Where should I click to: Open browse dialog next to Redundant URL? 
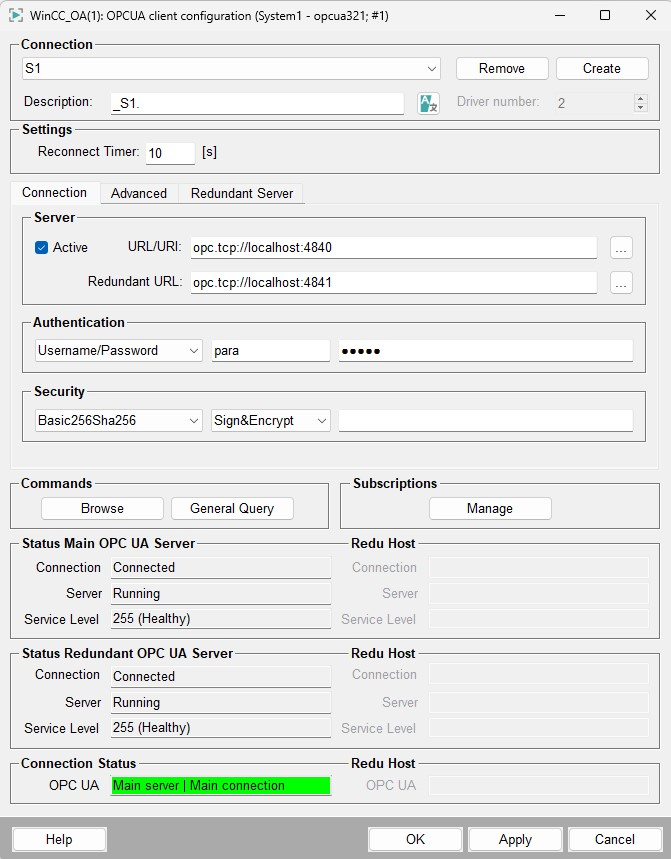pos(621,283)
